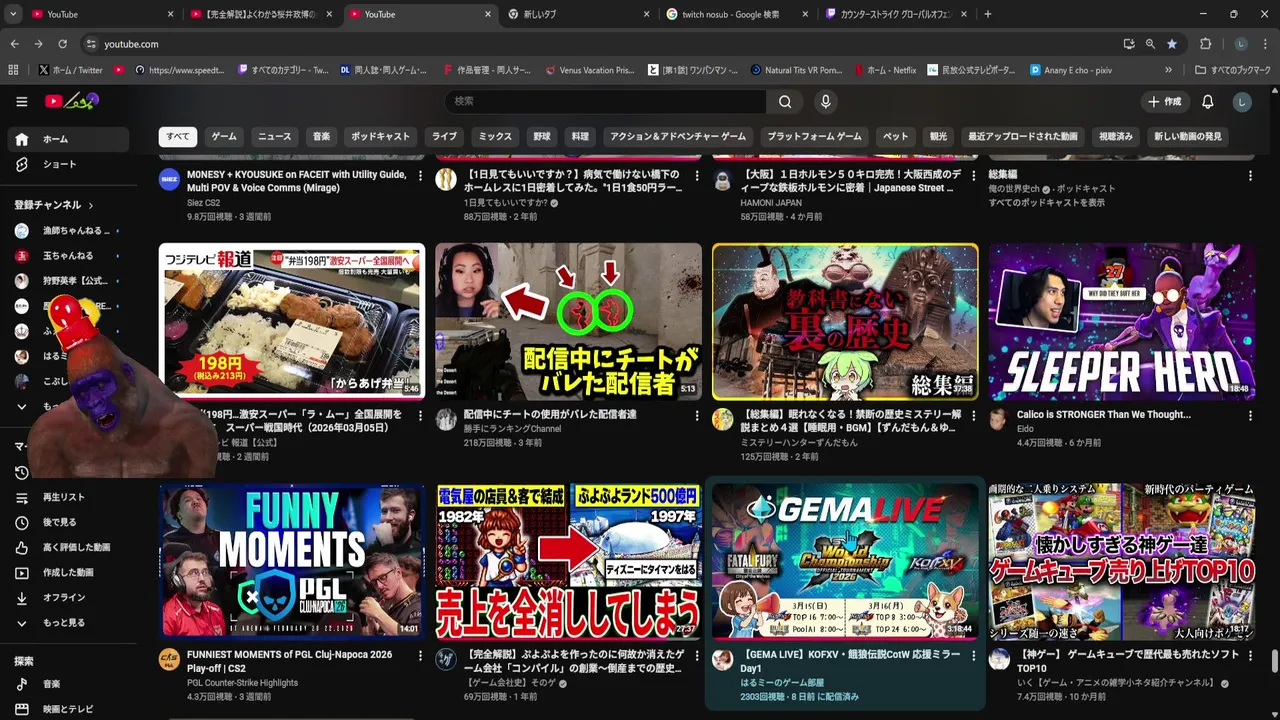This screenshot has width=1280, height=720.
Task: Open the GEMA LIVE stream thumbnail
Action: tap(845, 562)
